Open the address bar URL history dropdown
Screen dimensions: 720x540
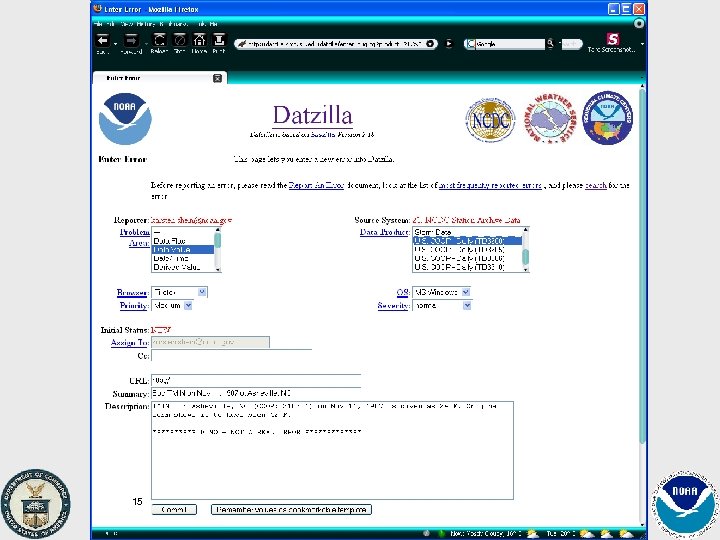430,44
